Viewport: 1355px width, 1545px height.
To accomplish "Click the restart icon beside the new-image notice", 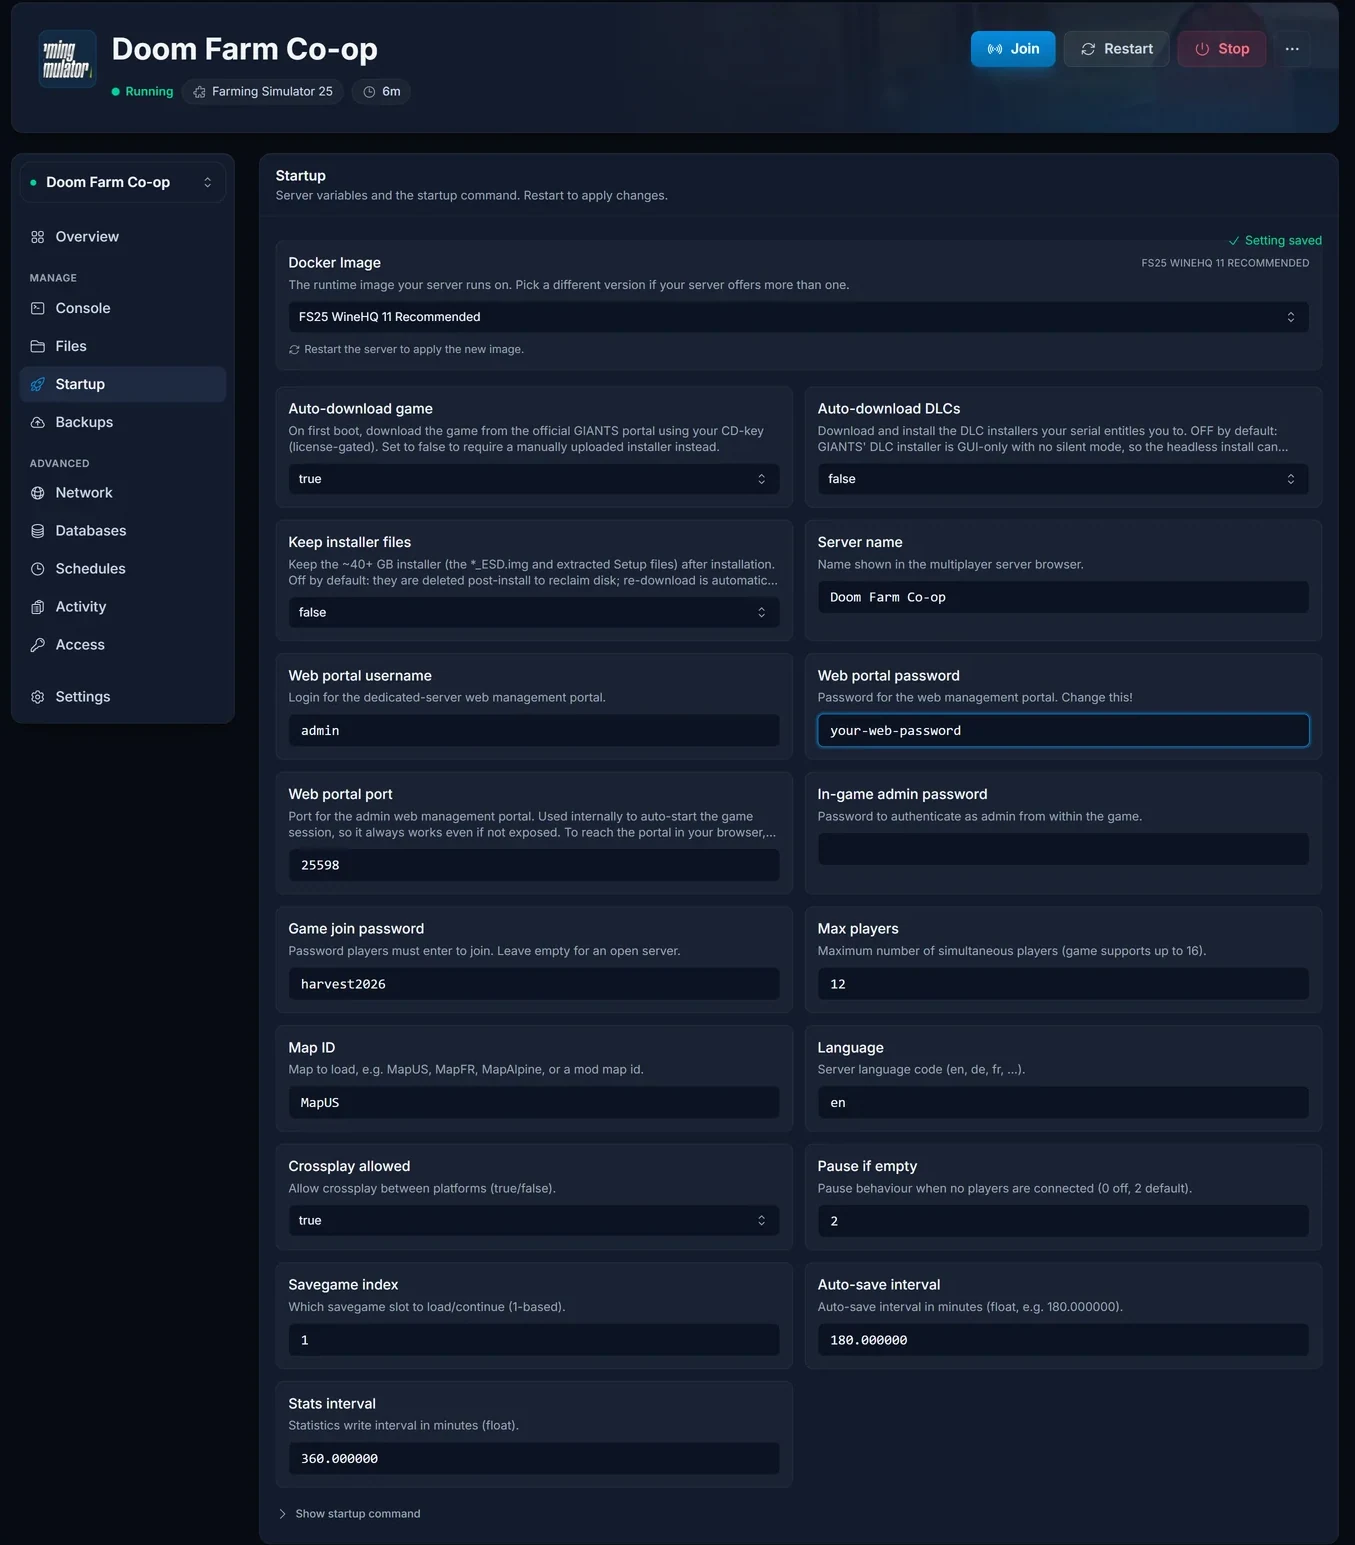I will 294,350.
